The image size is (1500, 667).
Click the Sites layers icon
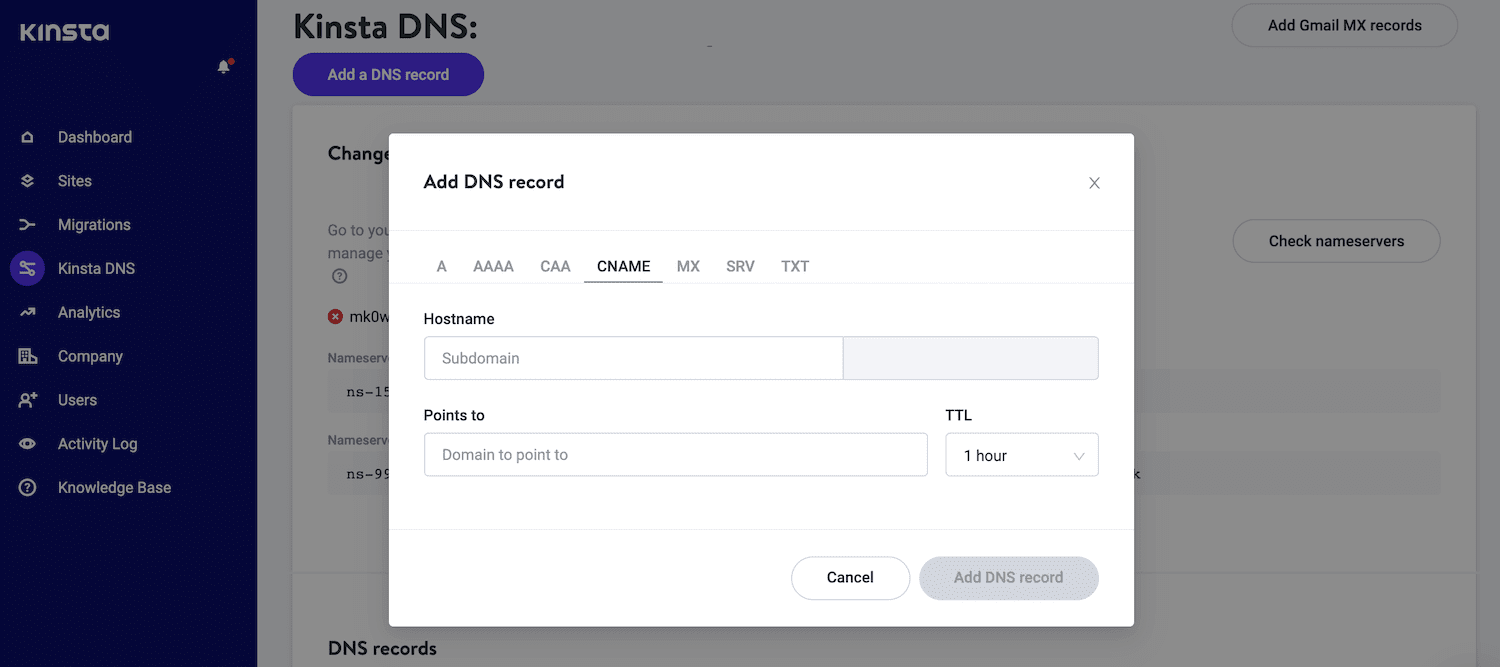click(x=28, y=181)
